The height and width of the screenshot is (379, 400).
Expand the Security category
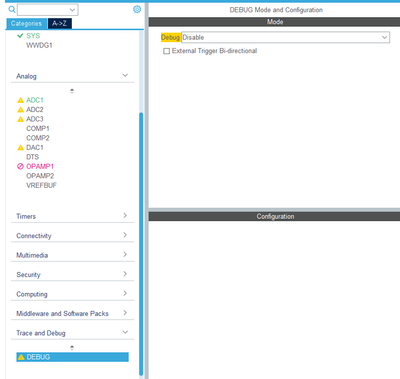(x=125, y=274)
